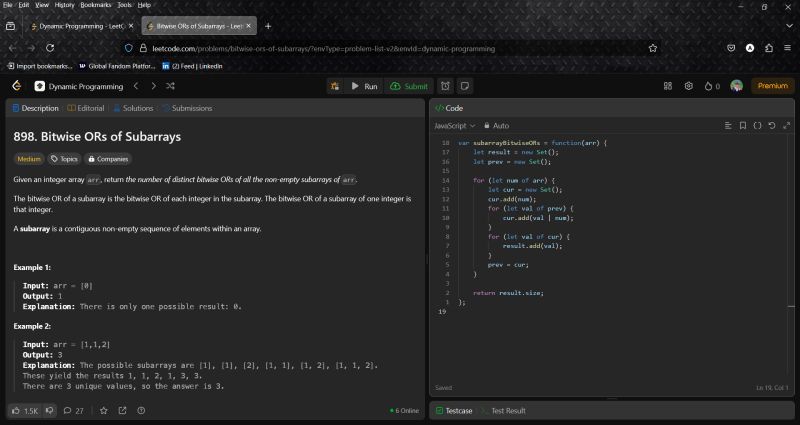Expand the Topics tag
Viewport: 800px width, 425px height.
(64, 159)
